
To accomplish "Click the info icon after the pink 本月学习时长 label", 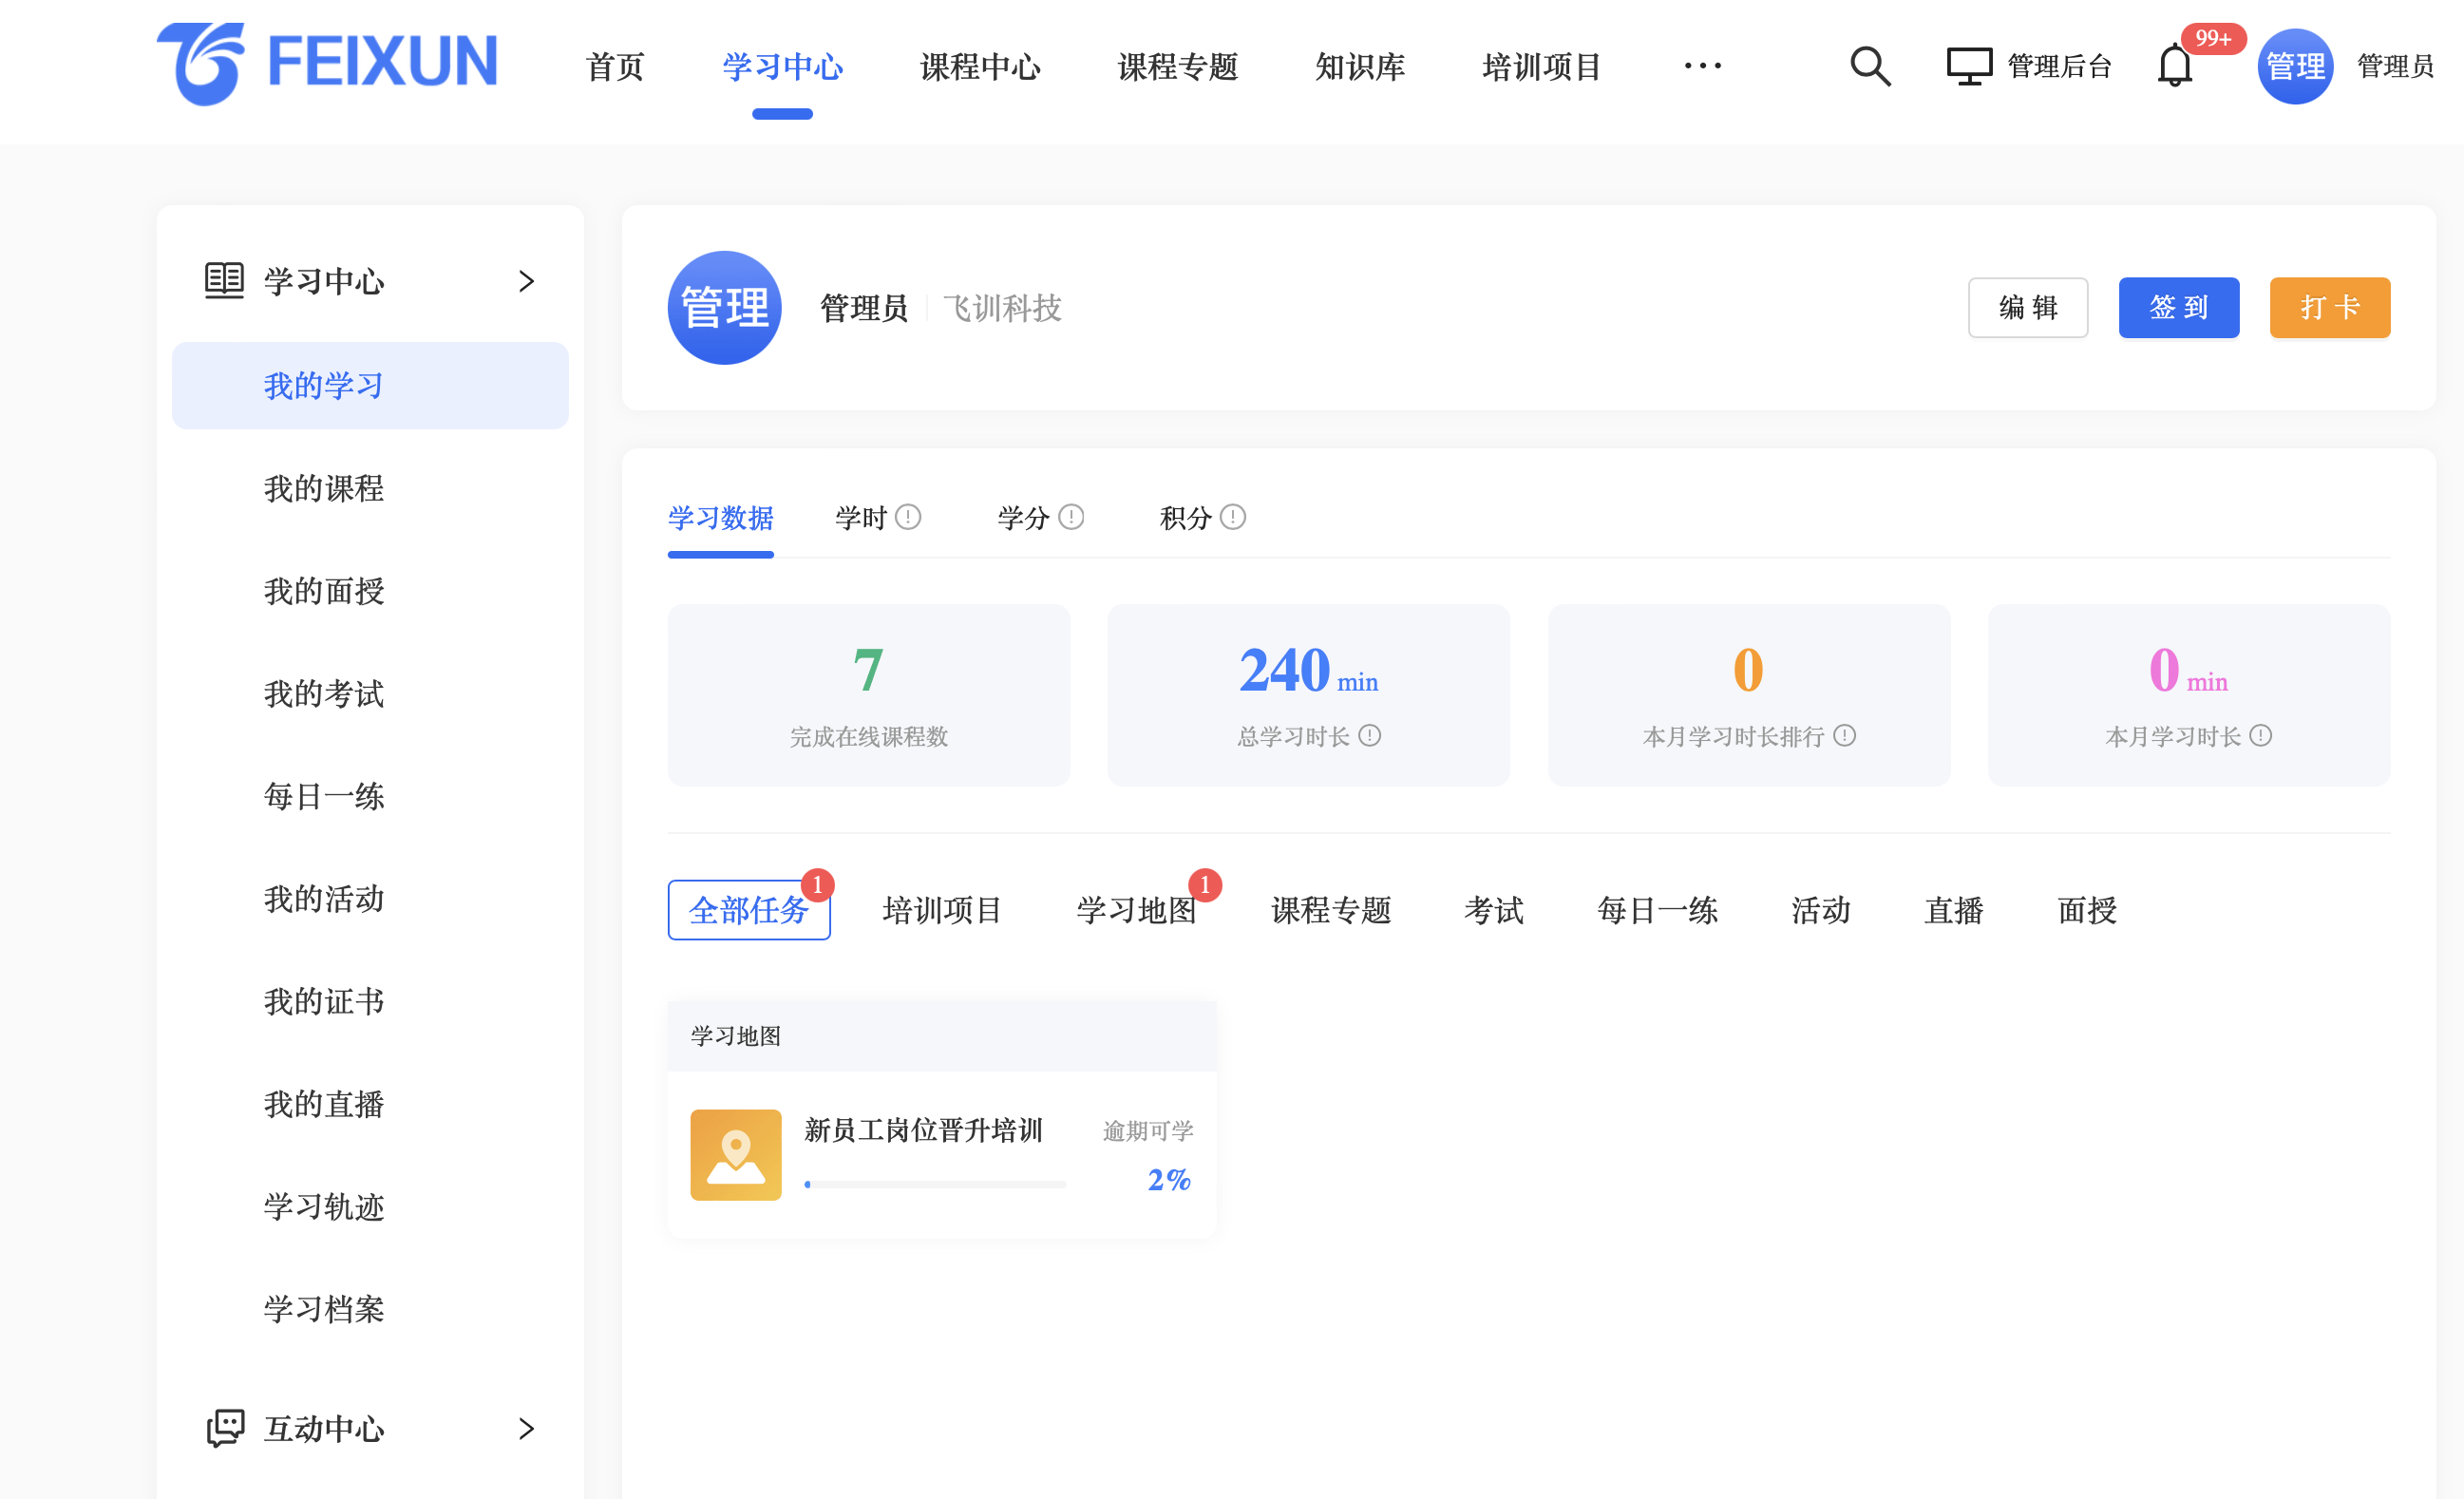I will click(x=2260, y=736).
